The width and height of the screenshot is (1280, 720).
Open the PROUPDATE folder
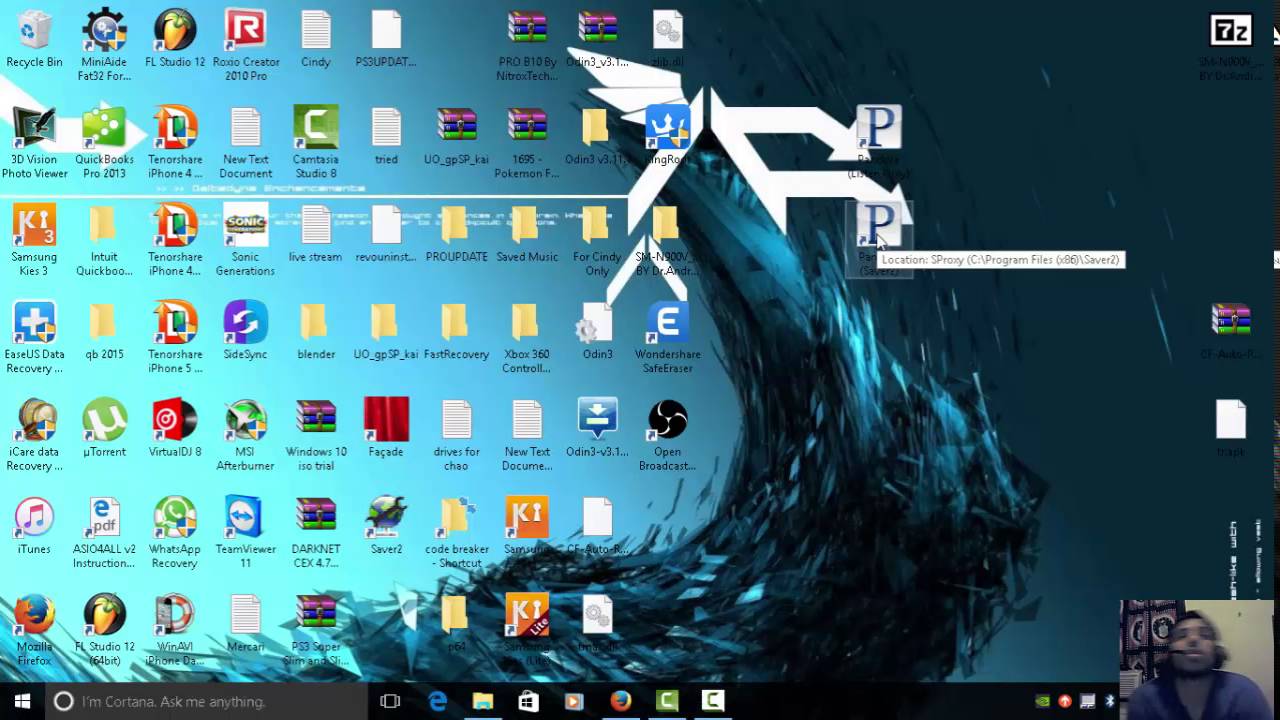point(456,235)
